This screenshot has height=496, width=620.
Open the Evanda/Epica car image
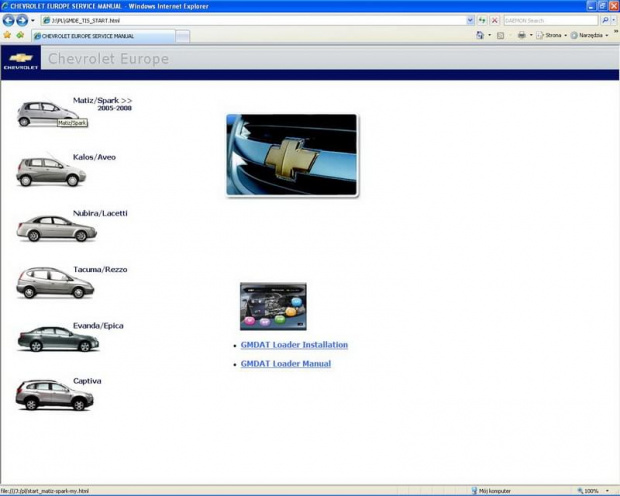point(58,339)
